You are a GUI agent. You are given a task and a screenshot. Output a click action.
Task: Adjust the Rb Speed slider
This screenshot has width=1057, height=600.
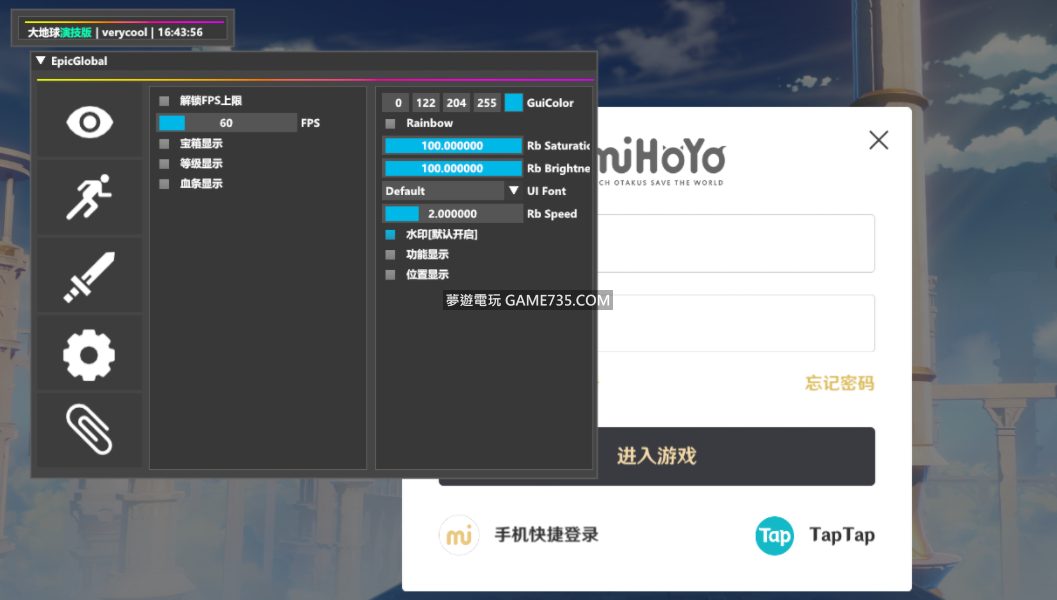click(x=452, y=214)
